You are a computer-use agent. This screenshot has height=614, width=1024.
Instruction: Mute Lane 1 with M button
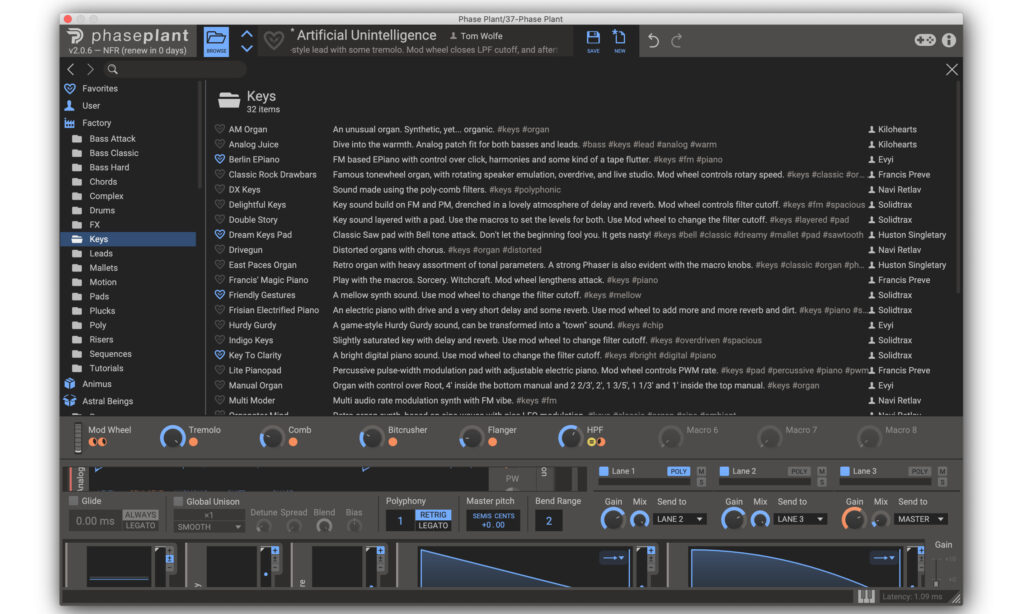(x=701, y=471)
